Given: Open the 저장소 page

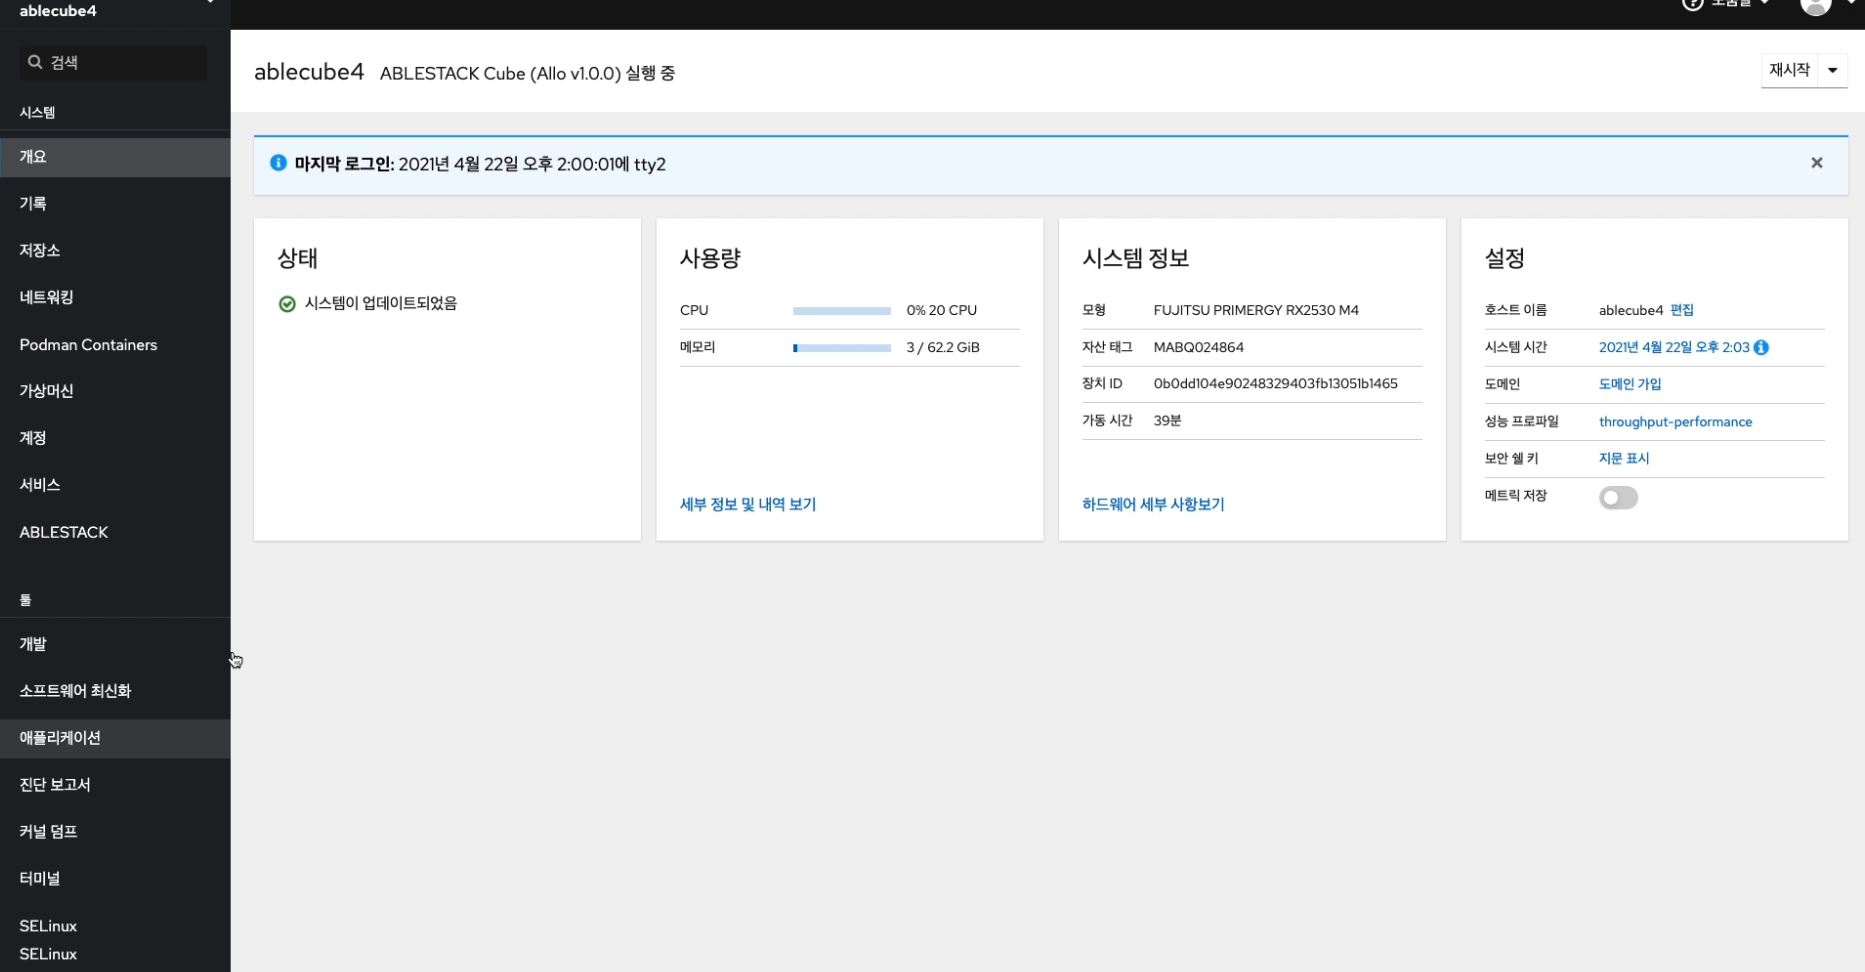Looking at the screenshot, I should coord(115,251).
